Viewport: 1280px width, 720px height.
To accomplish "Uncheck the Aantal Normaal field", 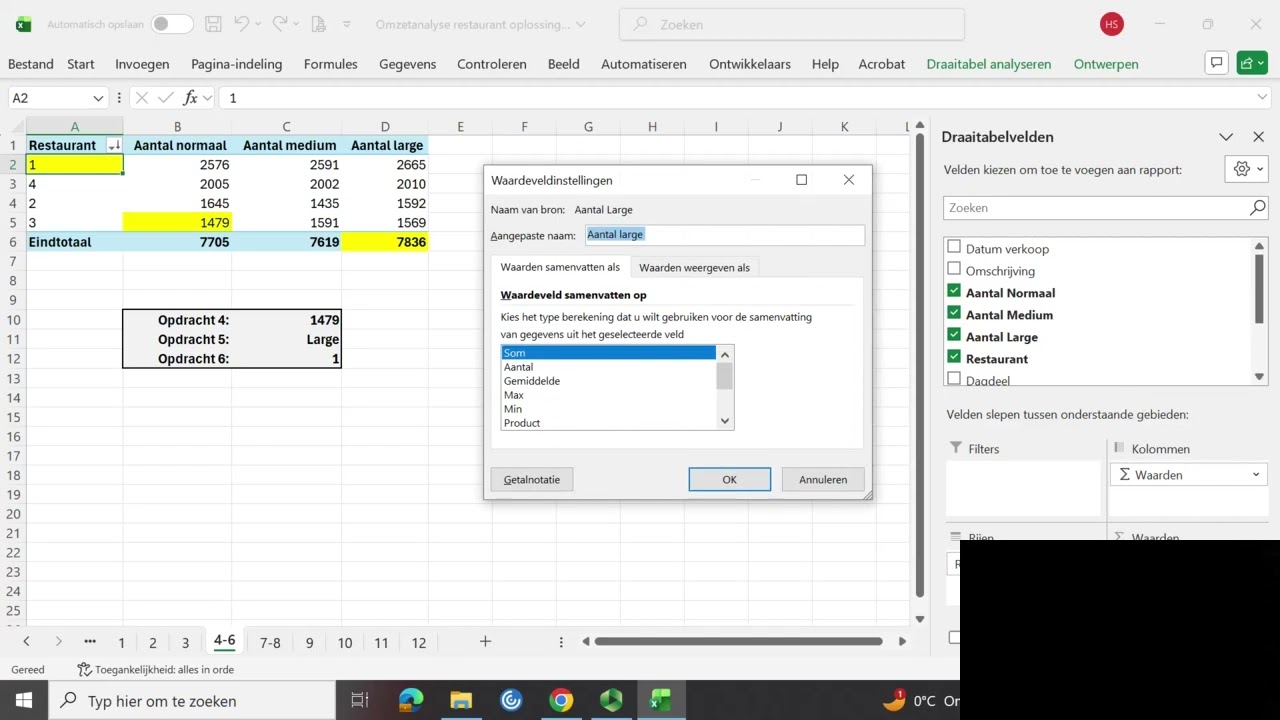I will pos(954,291).
